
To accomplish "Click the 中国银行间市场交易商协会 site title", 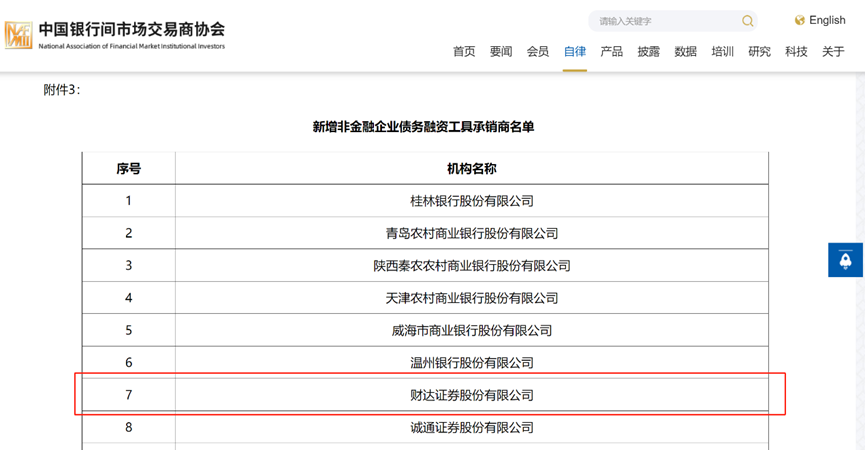I will tap(132, 30).
